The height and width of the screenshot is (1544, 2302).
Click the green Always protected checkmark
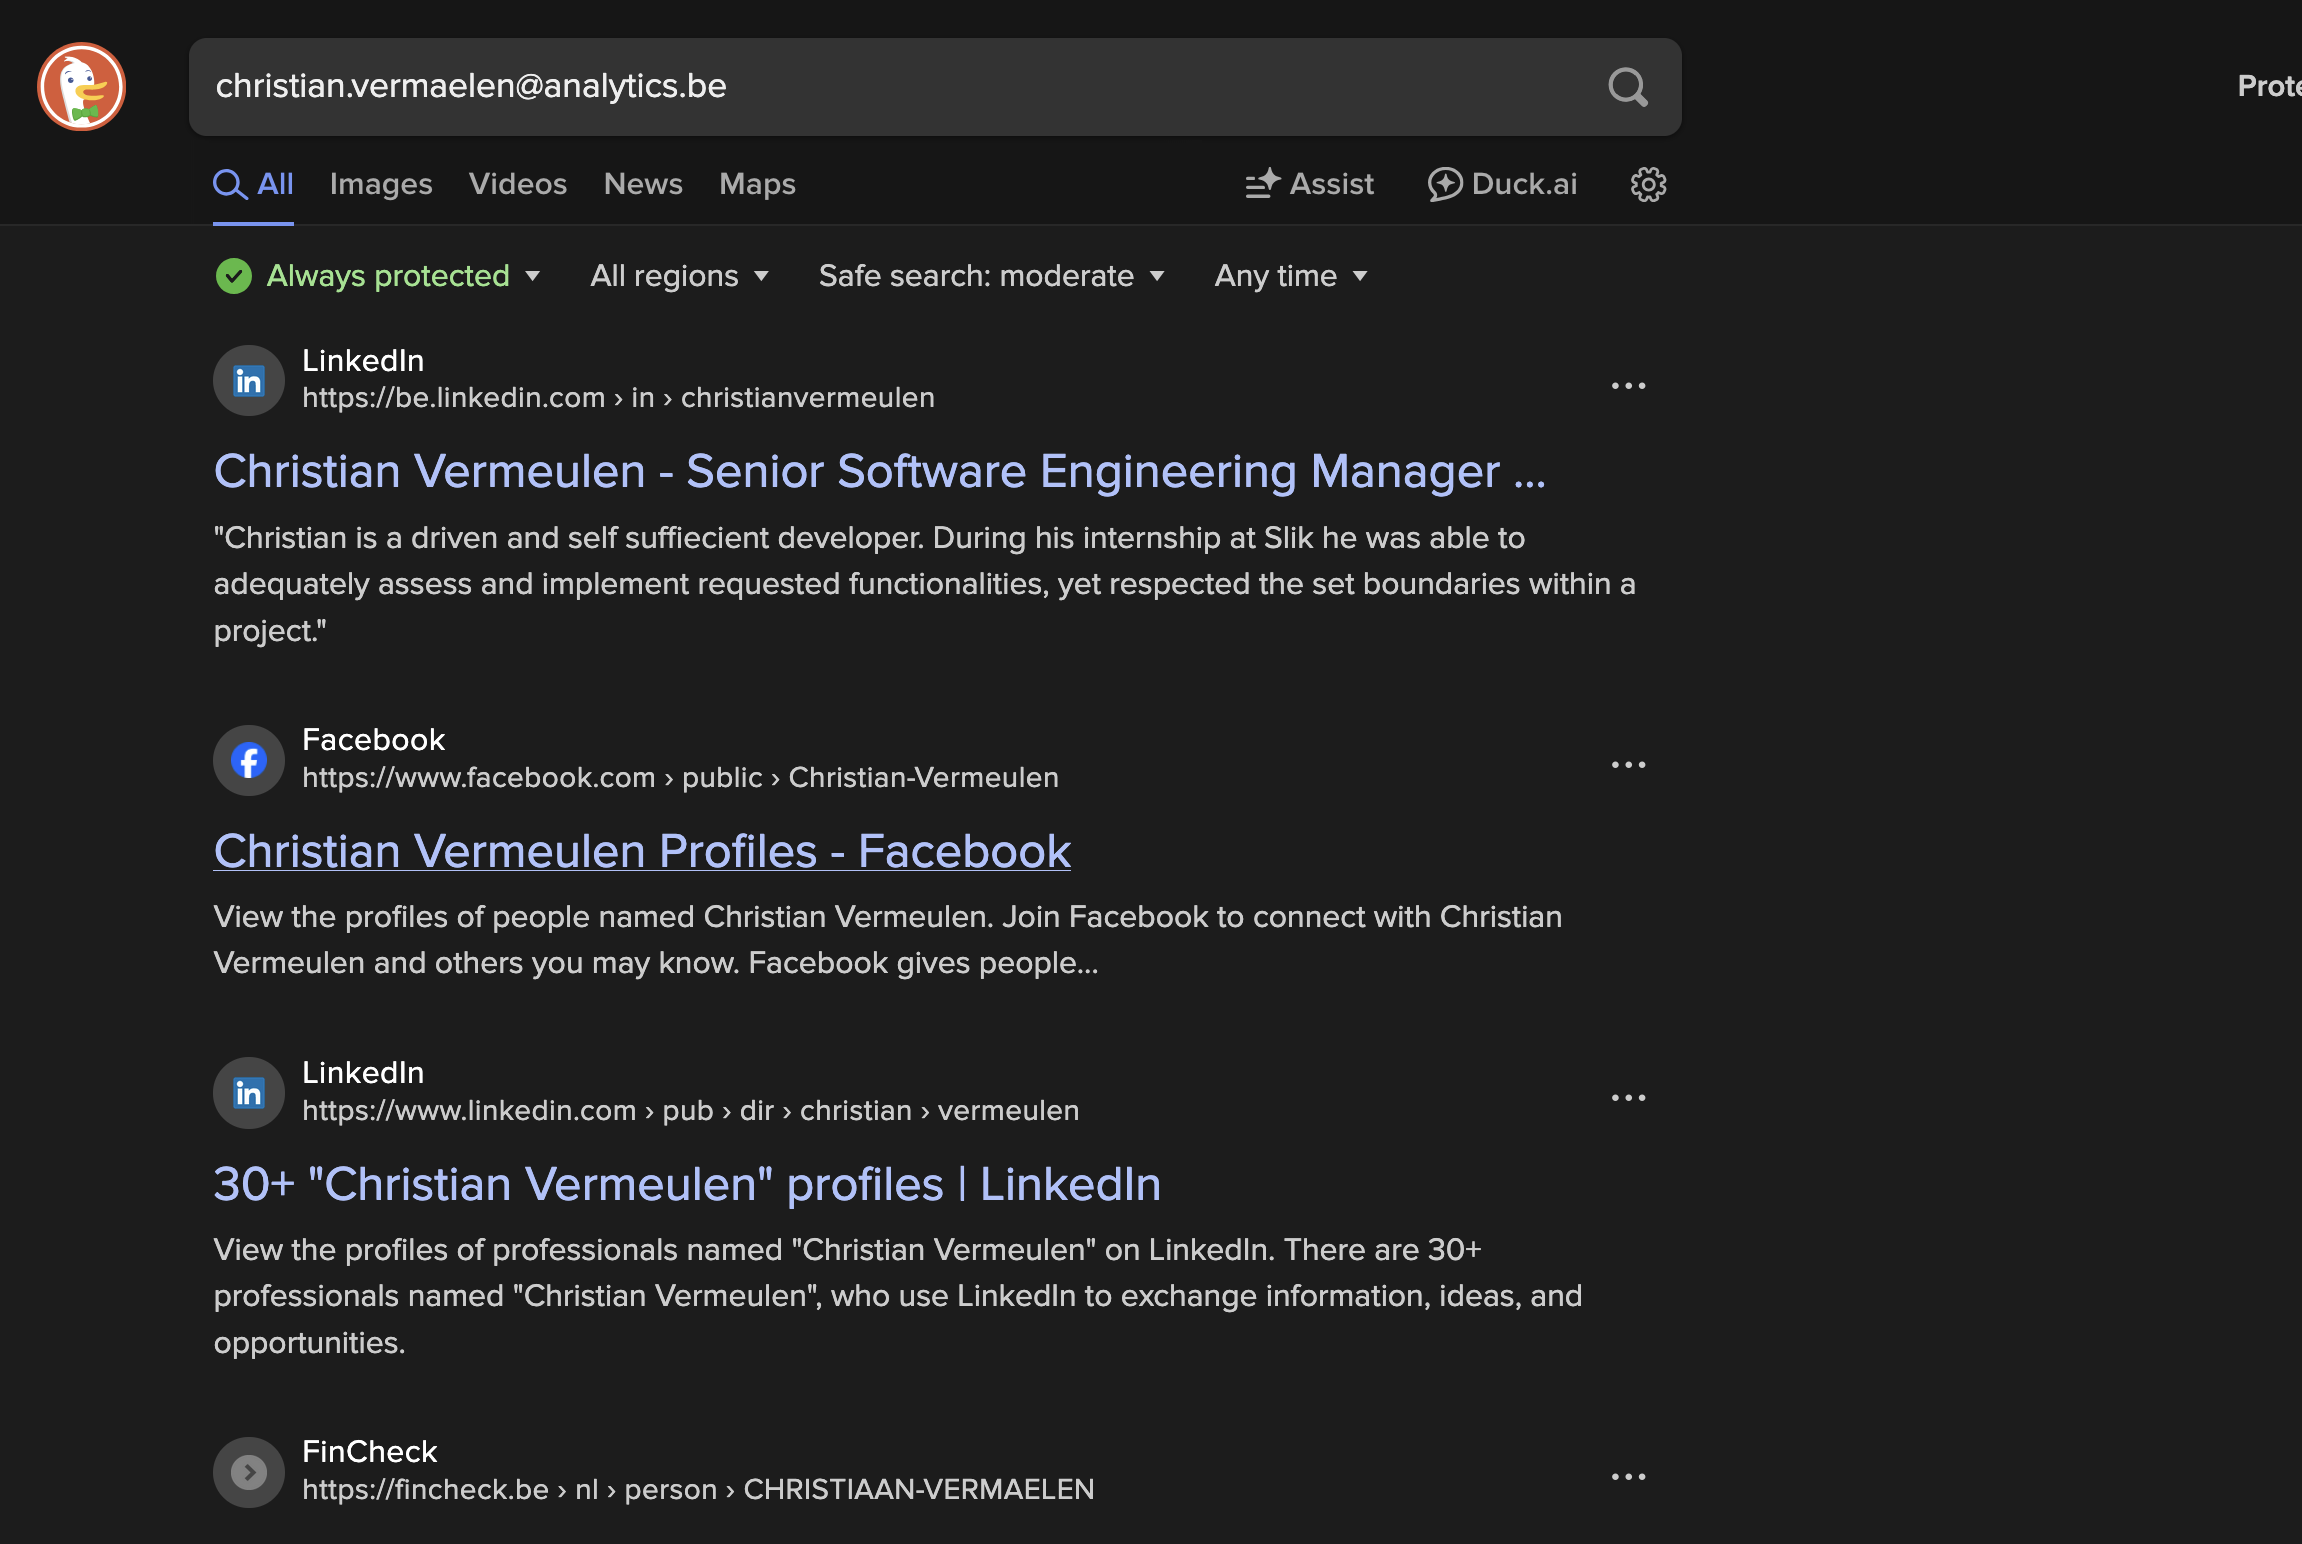point(234,276)
